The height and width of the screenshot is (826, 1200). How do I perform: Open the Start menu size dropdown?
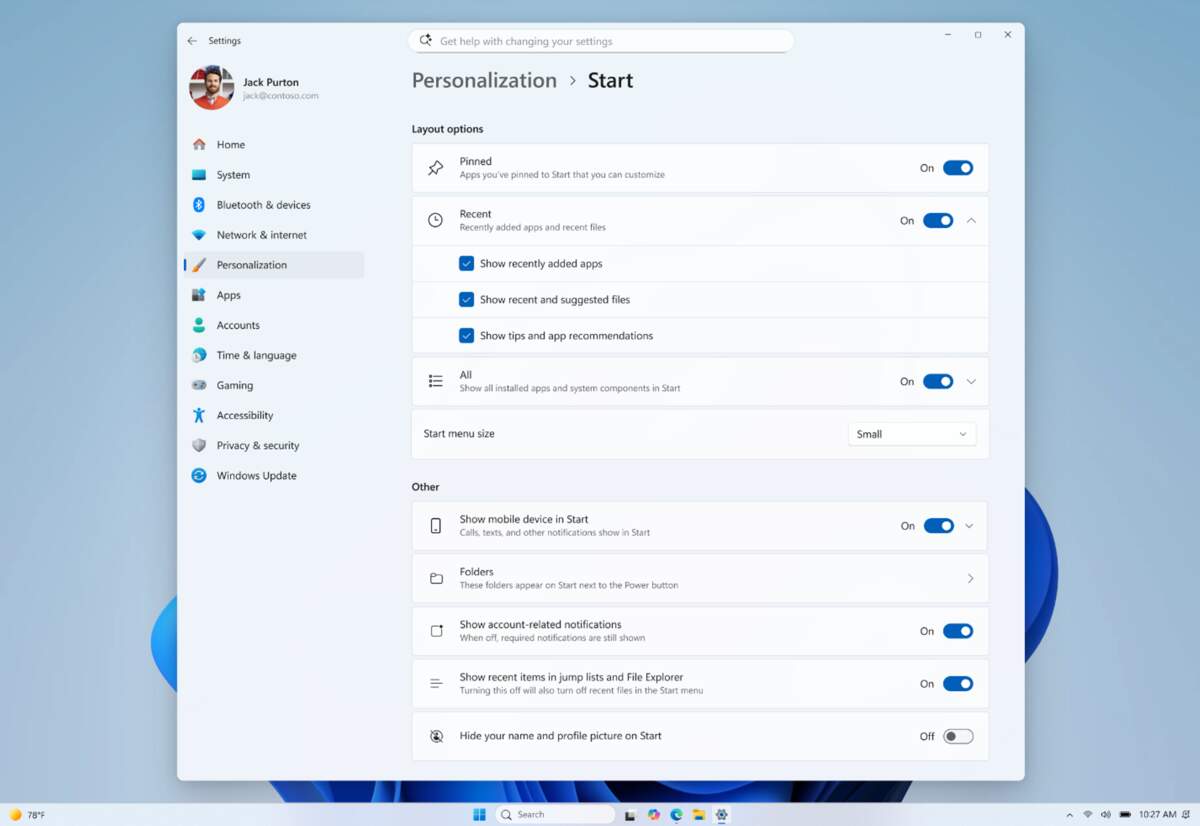911,434
